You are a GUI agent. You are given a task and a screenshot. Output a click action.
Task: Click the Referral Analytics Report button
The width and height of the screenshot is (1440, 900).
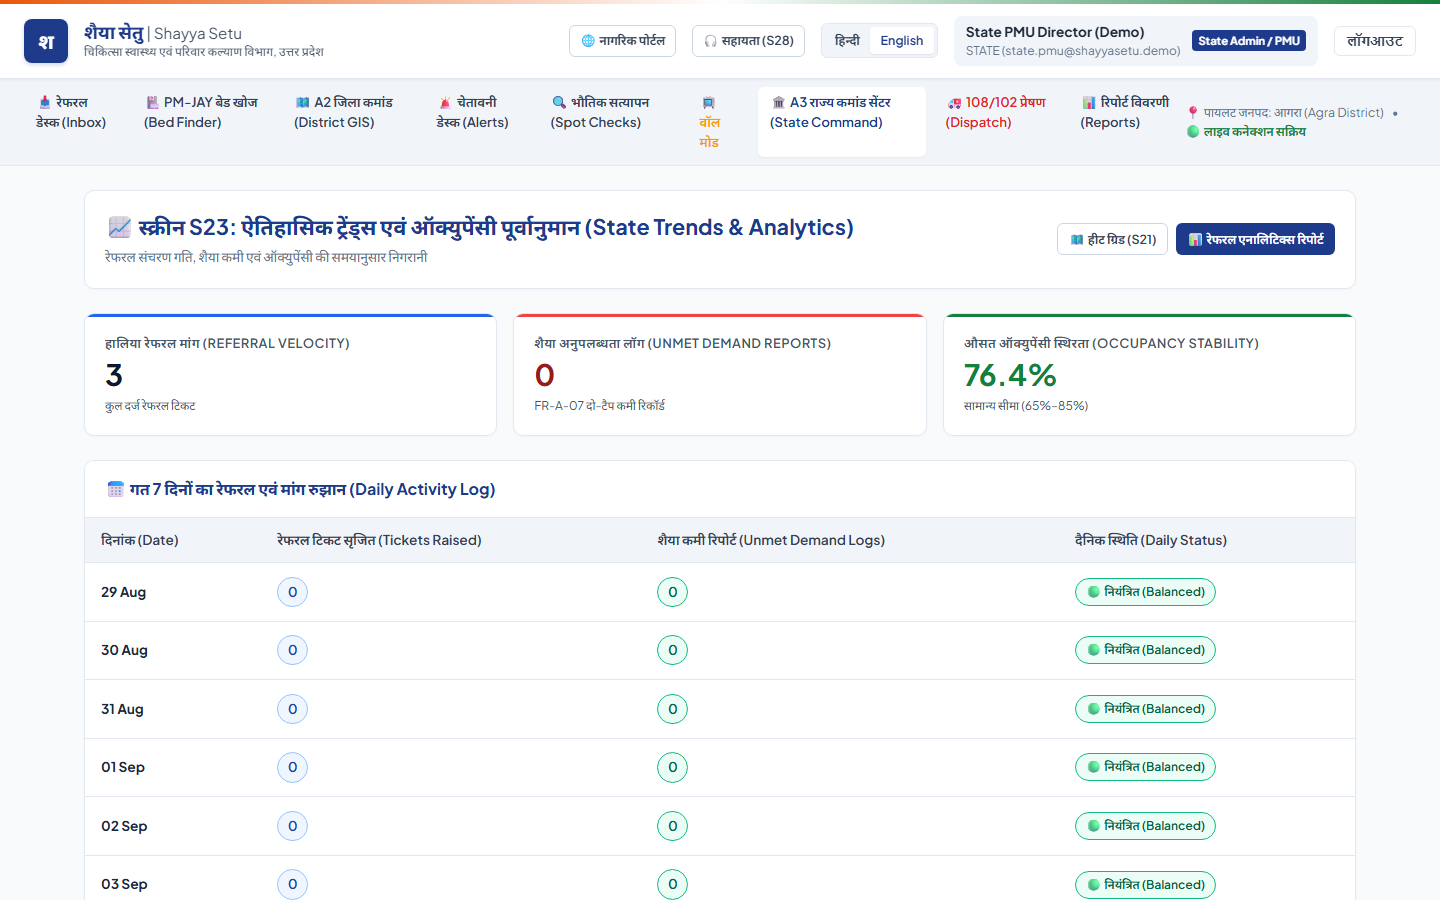tap(1255, 239)
